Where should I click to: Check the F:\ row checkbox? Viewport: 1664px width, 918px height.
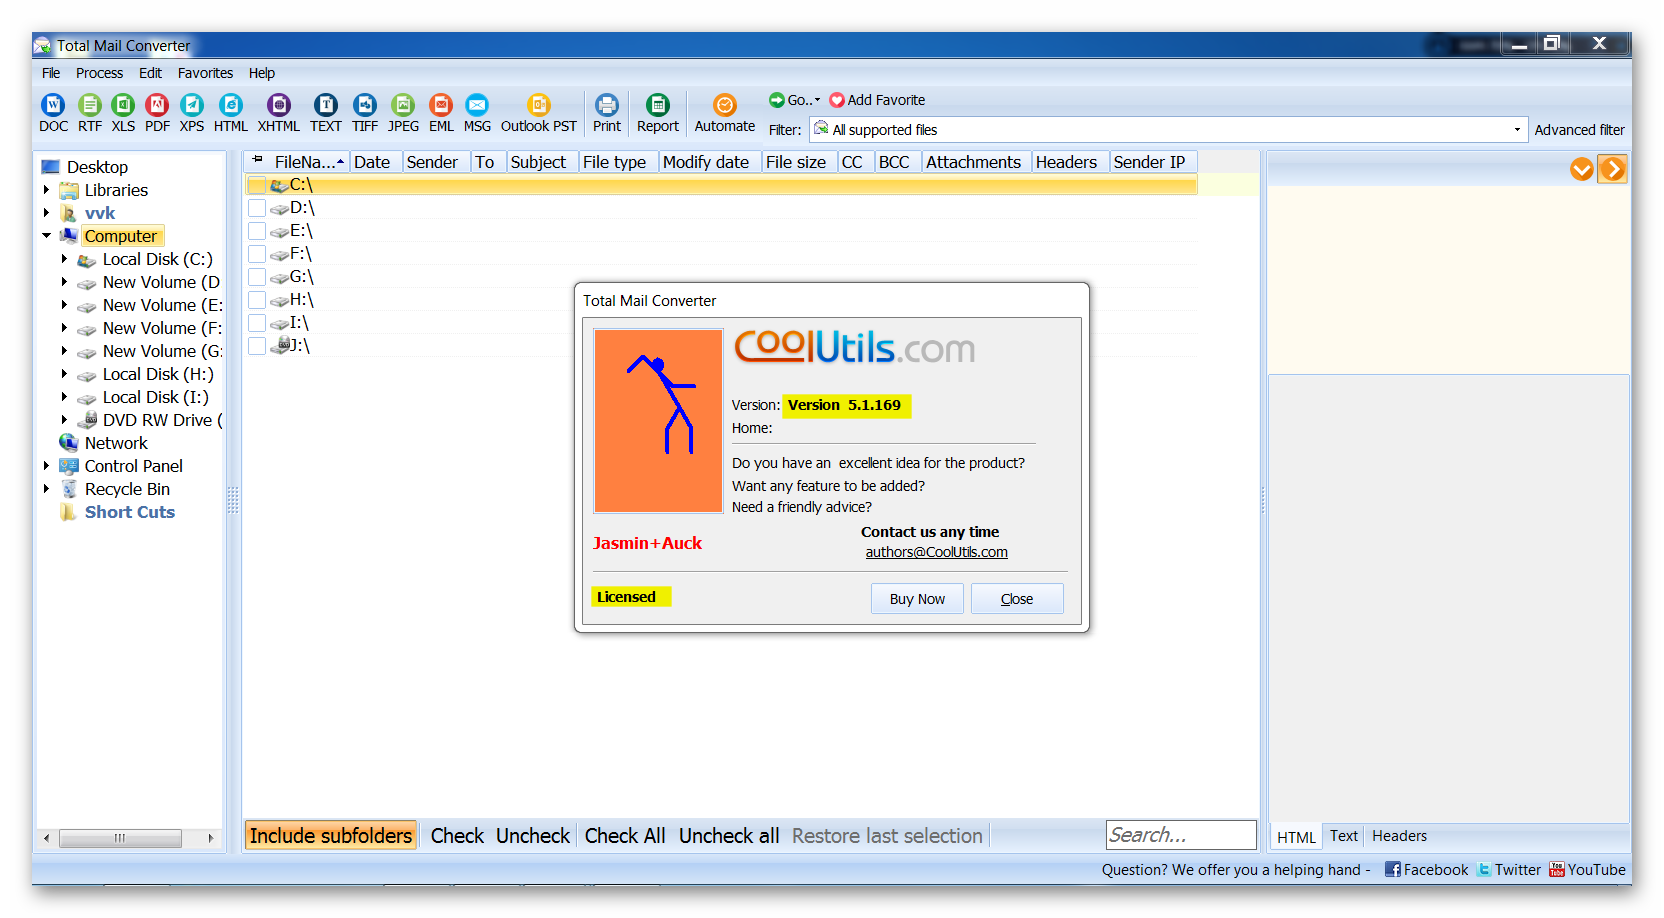257,254
